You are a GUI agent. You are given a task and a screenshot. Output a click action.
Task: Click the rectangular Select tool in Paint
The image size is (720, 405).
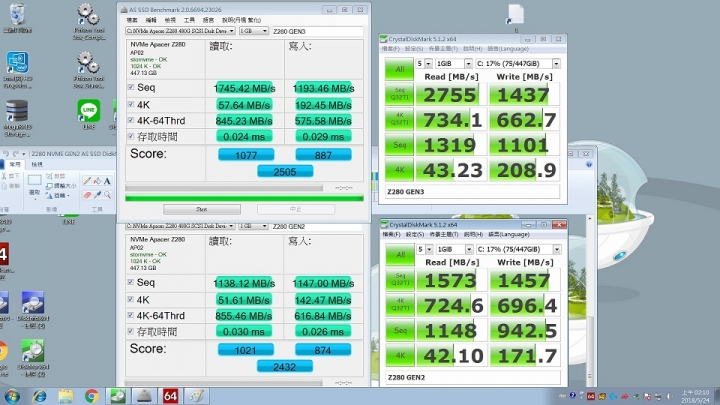pos(34,180)
